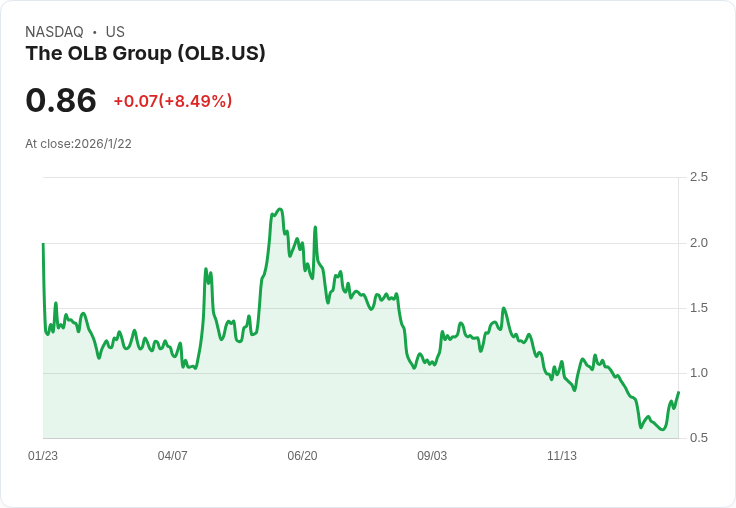This screenshot has width=736, height=508.
Task: Click The OLB Group (OLB.US) title
Action: click(x=146, y=54)
